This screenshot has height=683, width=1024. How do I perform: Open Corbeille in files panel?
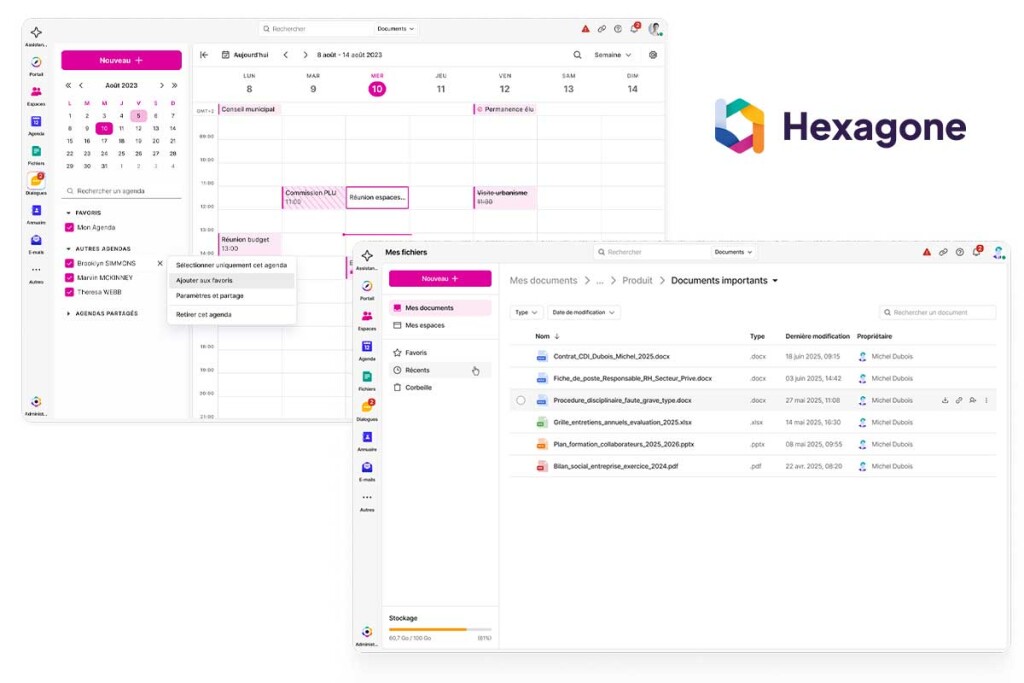440,387
